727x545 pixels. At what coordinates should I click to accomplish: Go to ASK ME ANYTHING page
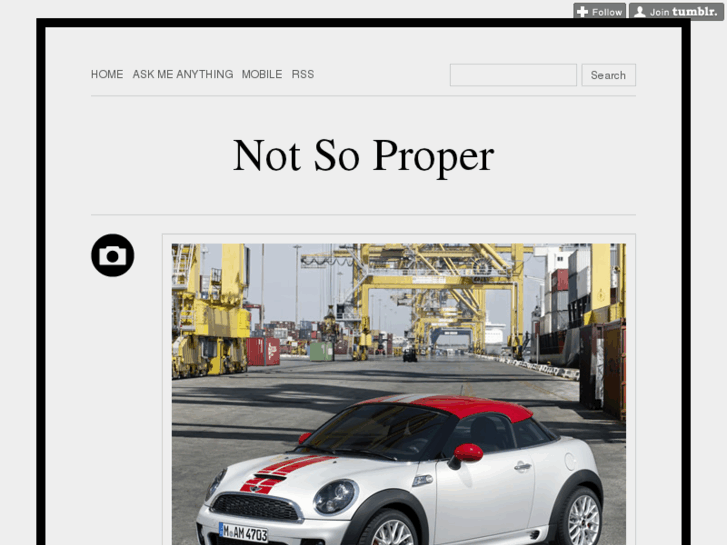point(183,74)
